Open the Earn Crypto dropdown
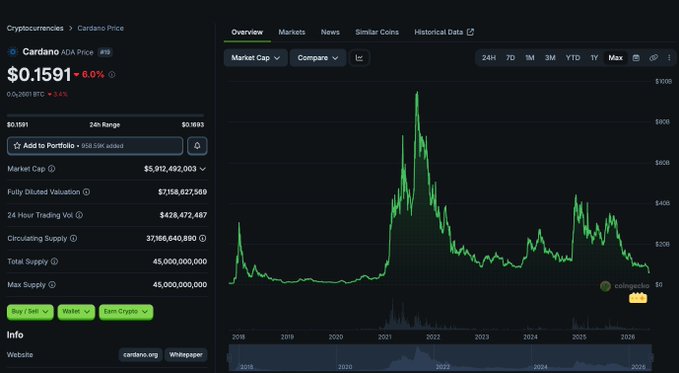 coord(126,312)
